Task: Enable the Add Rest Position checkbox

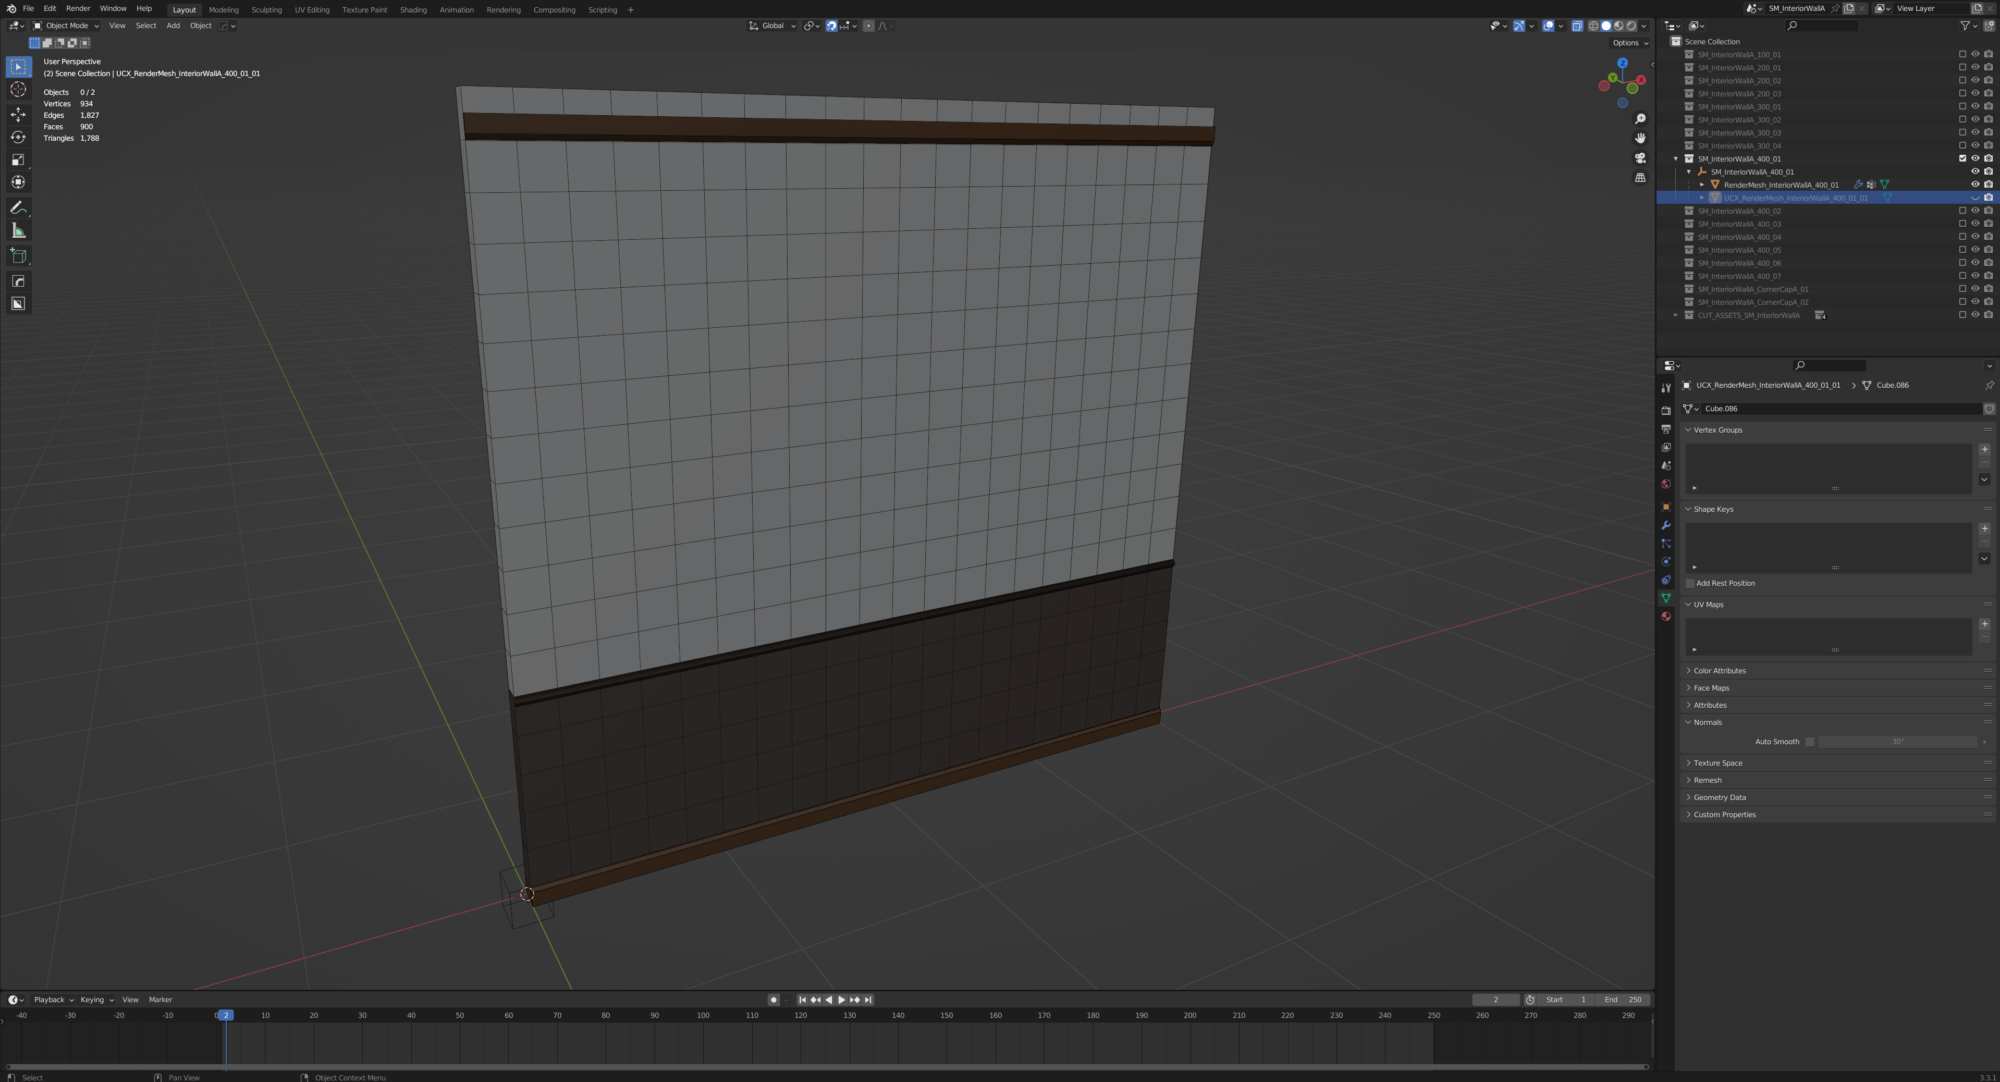Action: pyautogui.click(x=1691, y=583)
